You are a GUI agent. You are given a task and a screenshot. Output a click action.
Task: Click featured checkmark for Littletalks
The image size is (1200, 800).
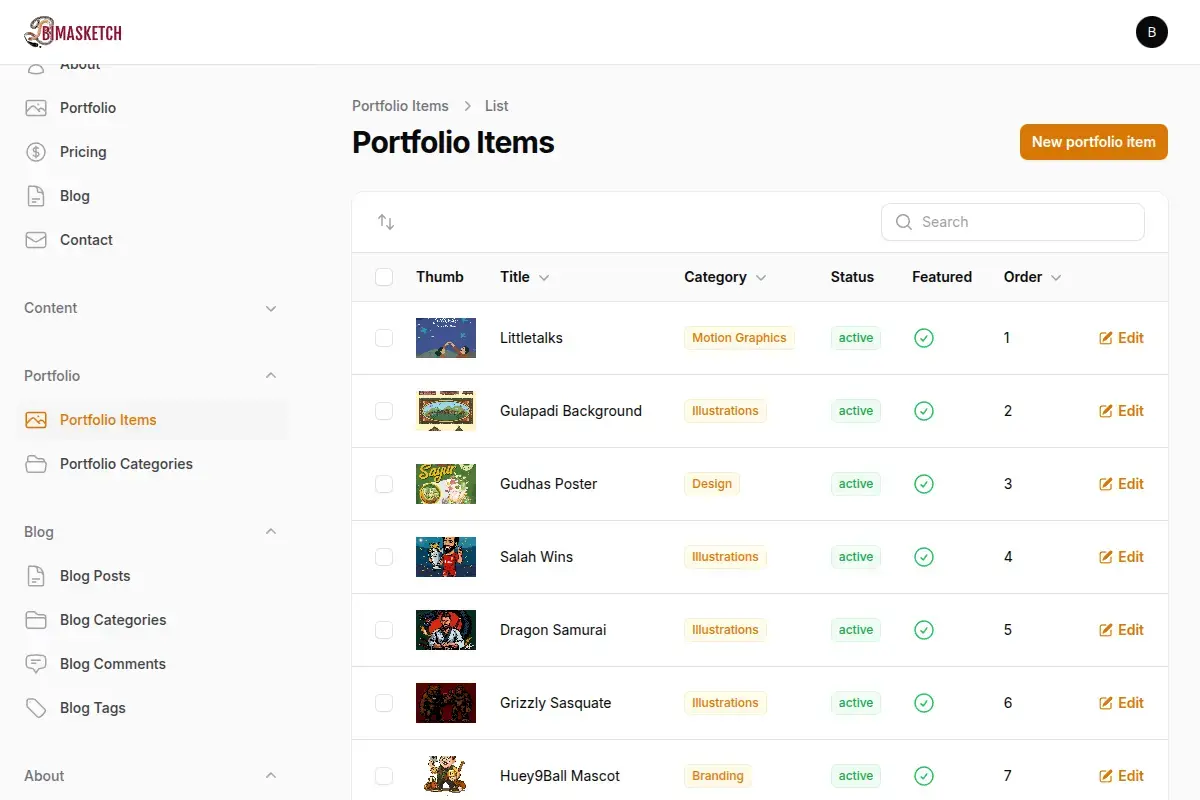tap(924, 338)
